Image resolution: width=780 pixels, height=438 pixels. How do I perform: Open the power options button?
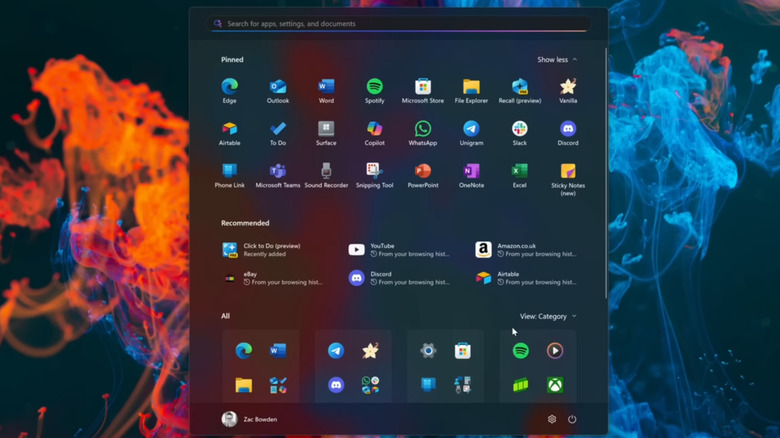(x=572, y=419)
